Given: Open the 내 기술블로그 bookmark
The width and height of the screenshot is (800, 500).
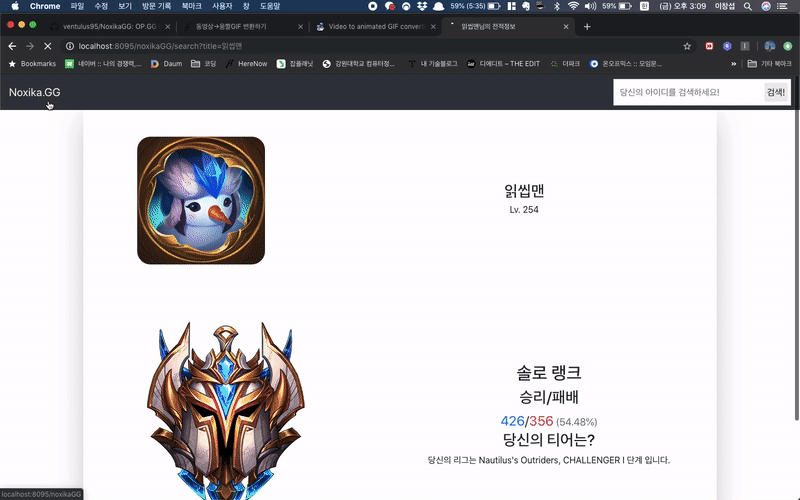Looking at the screenshot, I should pos(433,64).
